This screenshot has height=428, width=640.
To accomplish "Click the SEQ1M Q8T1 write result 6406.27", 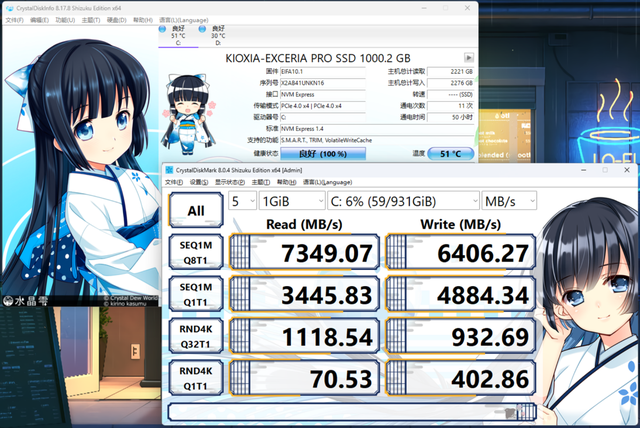I will click(461, 252).
